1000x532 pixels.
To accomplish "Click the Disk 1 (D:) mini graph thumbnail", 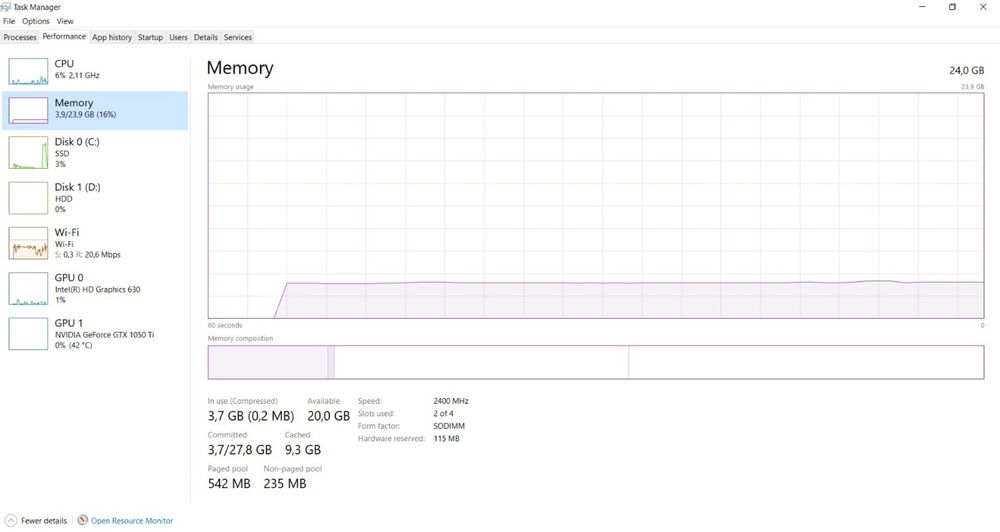I will (x=28, y=198).
